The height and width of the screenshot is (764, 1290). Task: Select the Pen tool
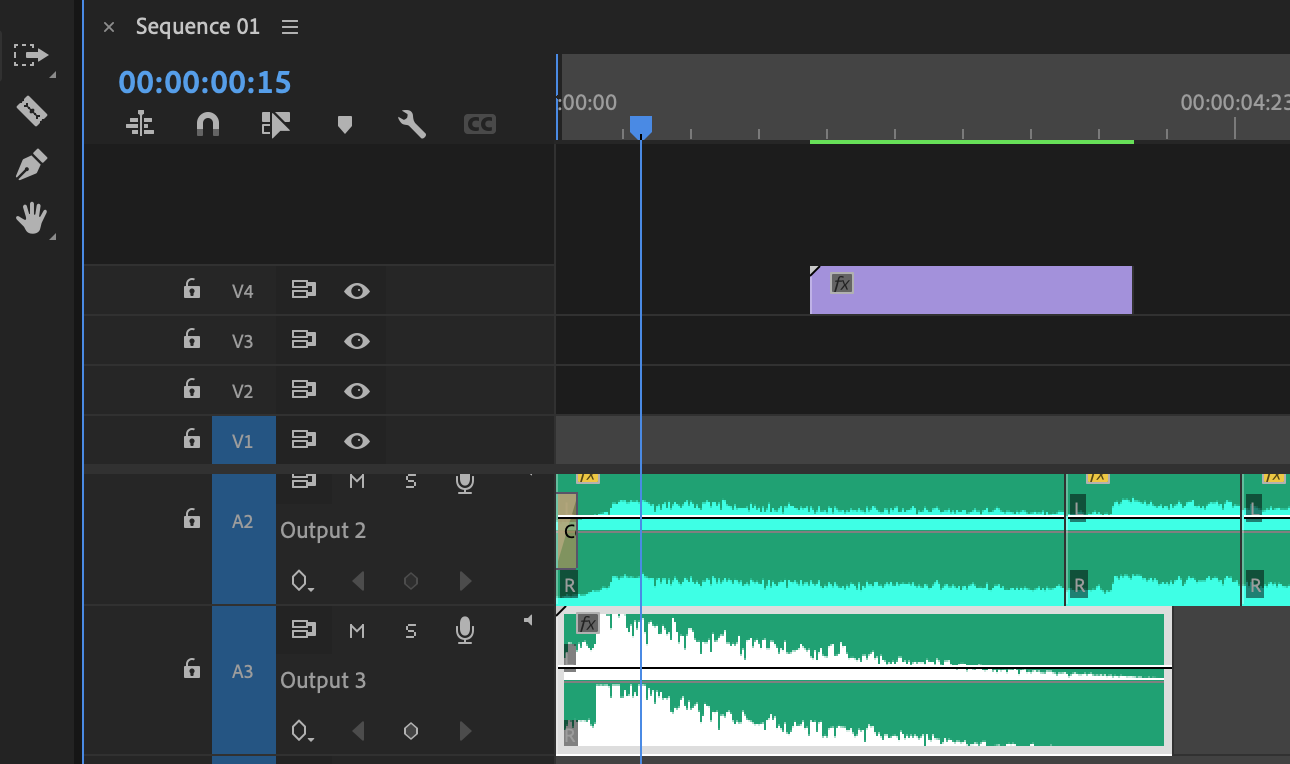pyautogui.click(x=31, y=164)
